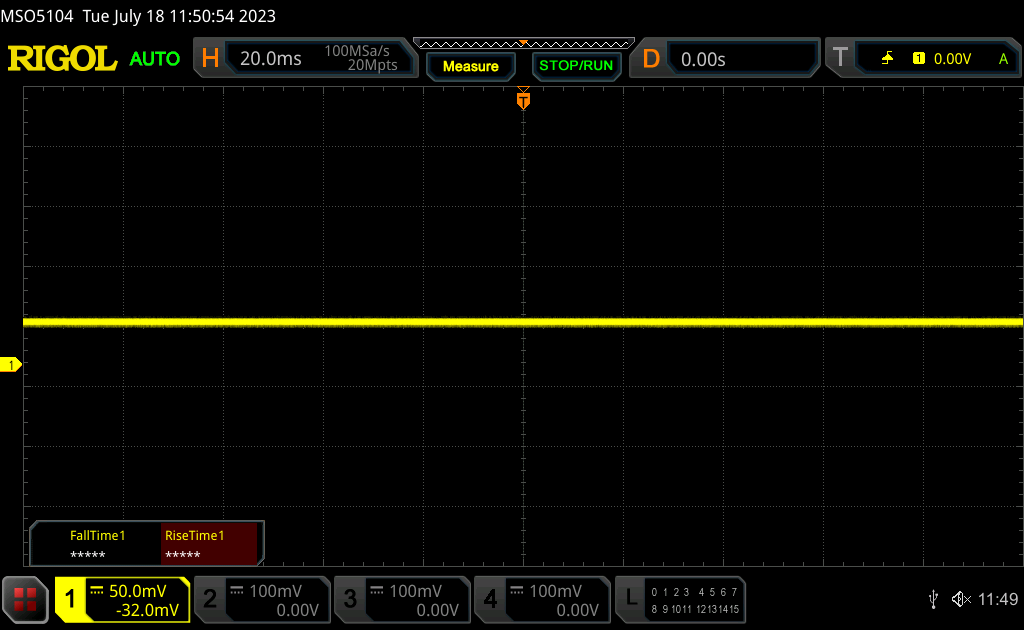Open channel 2 100mV scale setting
The image size is (1024, 630).
click(x=276, y=591)
